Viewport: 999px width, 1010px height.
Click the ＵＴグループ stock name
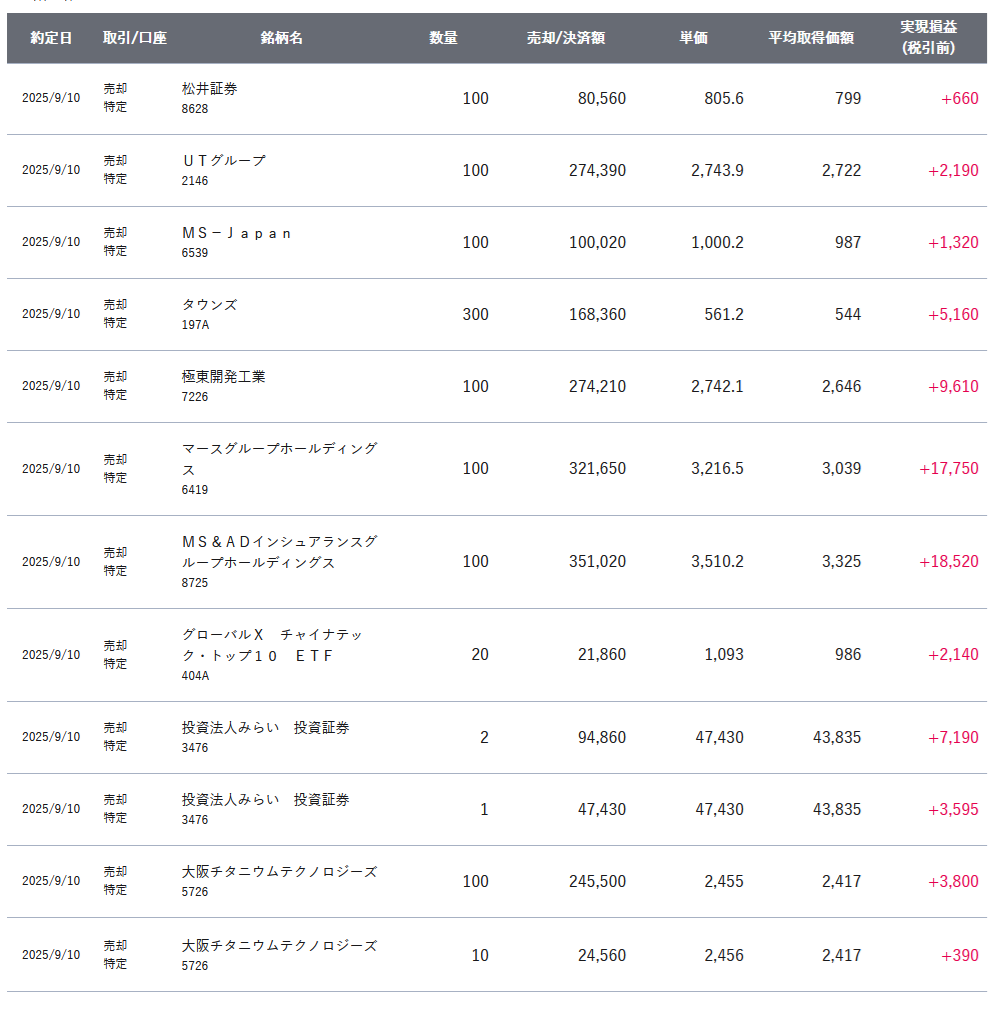pyautogui.click(x=223, y=161)
